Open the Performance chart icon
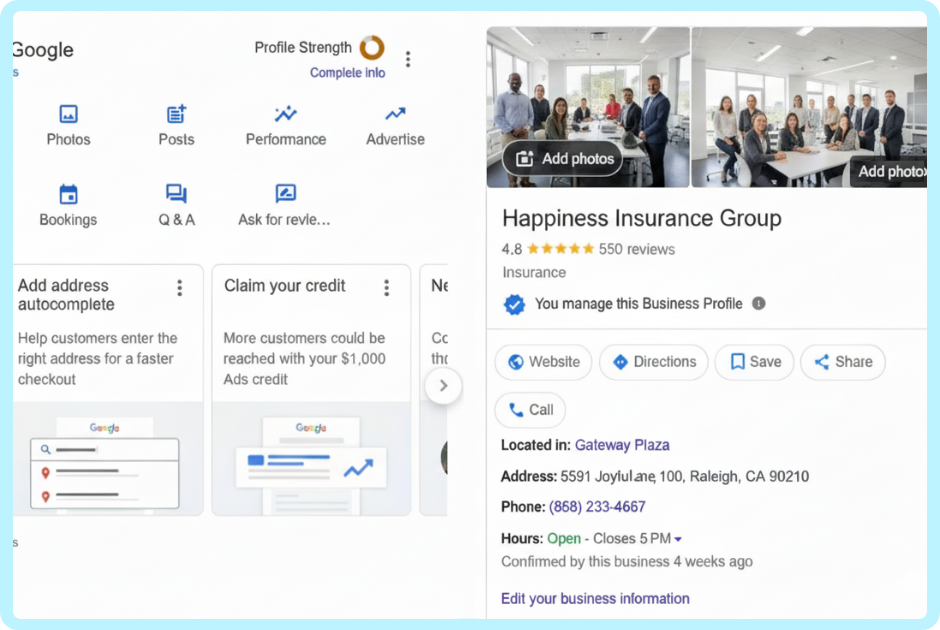The image size is (940, 630). [x=285, y=113]
